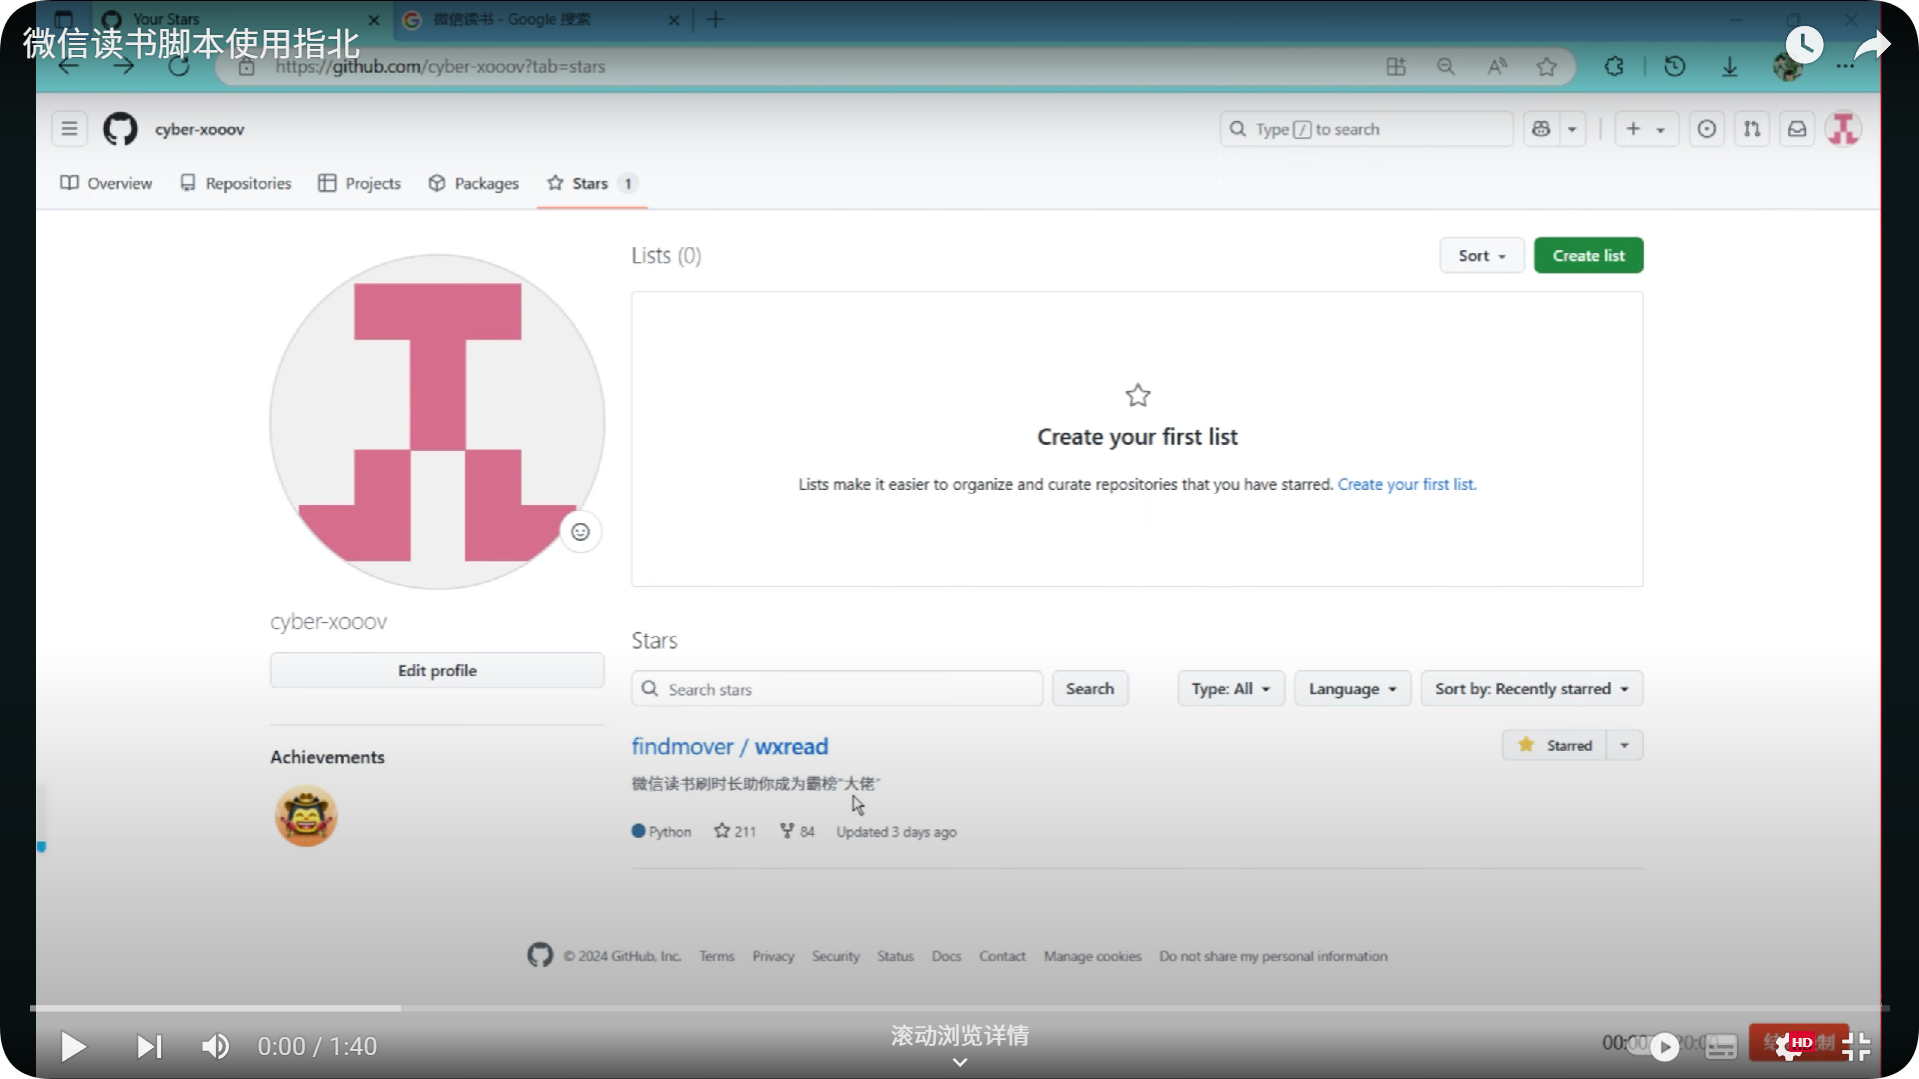Switch to the Overview tab
The image size is (1919, 1079).
pyautogui.click(x=106, y=183)
